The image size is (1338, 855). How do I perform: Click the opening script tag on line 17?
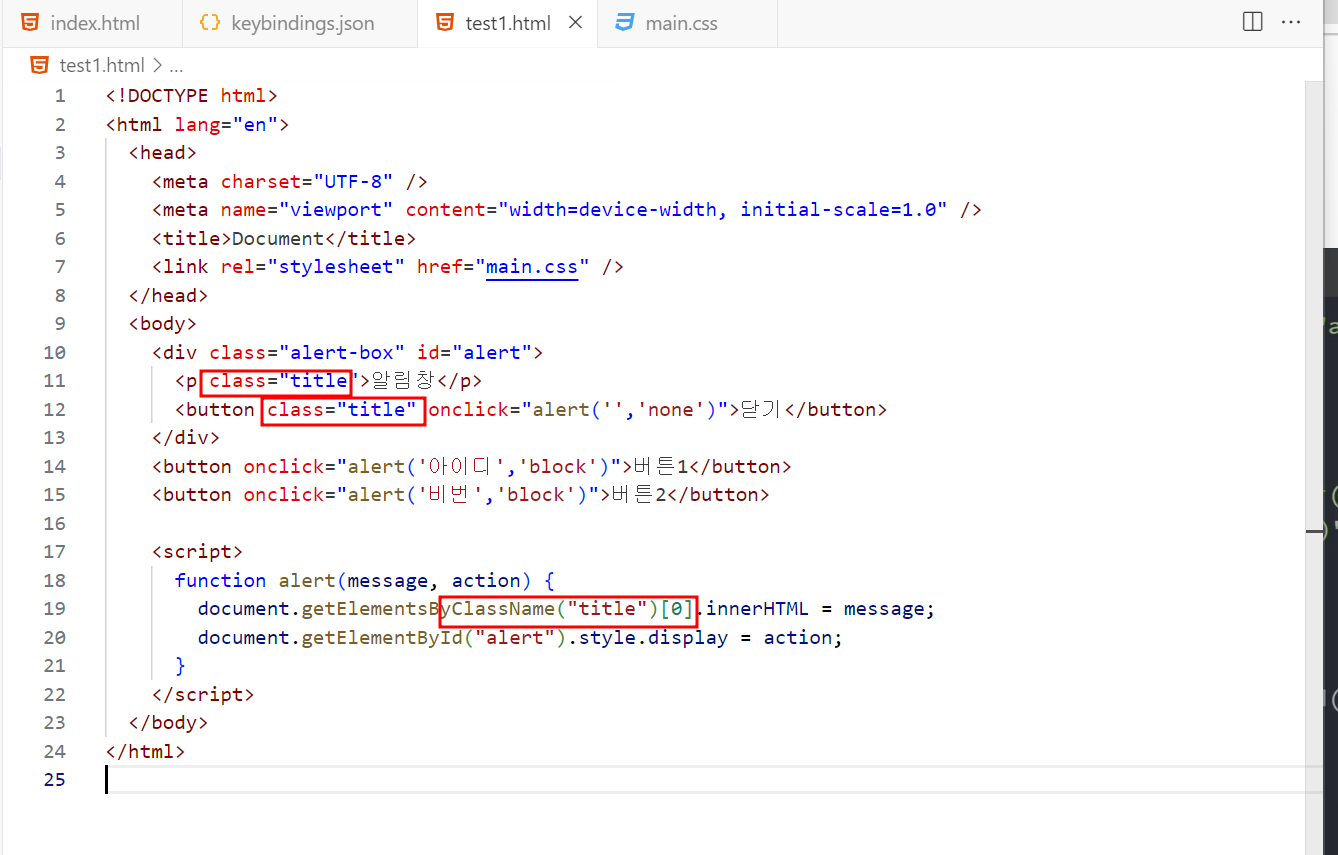pyautogui.click(x=197, y=552)
